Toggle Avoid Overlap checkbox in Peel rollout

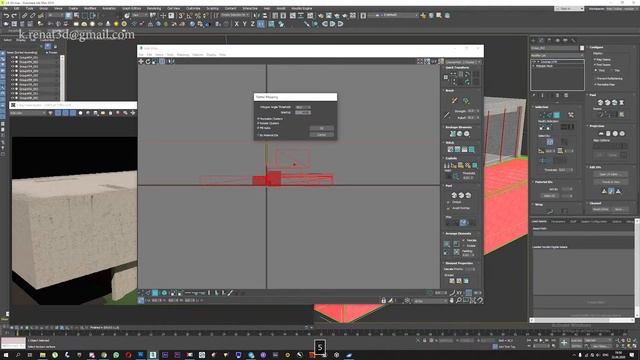[x=449, y=208]
